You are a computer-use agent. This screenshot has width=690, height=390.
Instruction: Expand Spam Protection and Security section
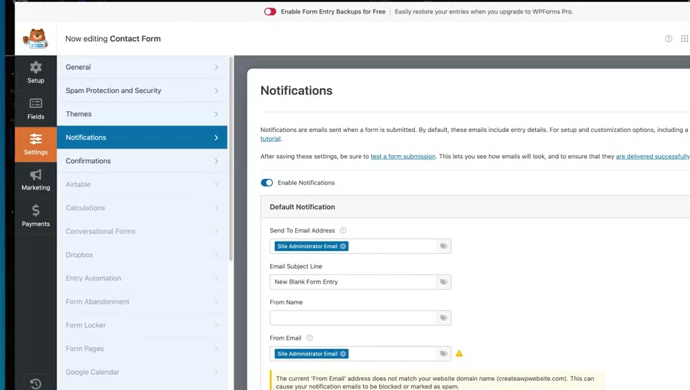point(142,90)
